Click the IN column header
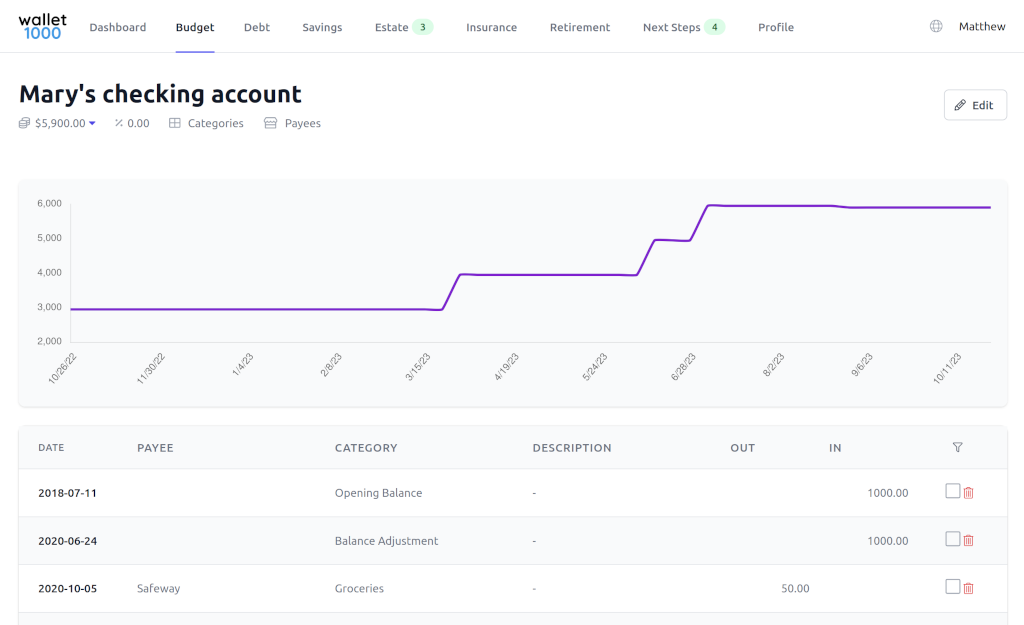This screenshot has height=625, width=1024. coord(835,447)
